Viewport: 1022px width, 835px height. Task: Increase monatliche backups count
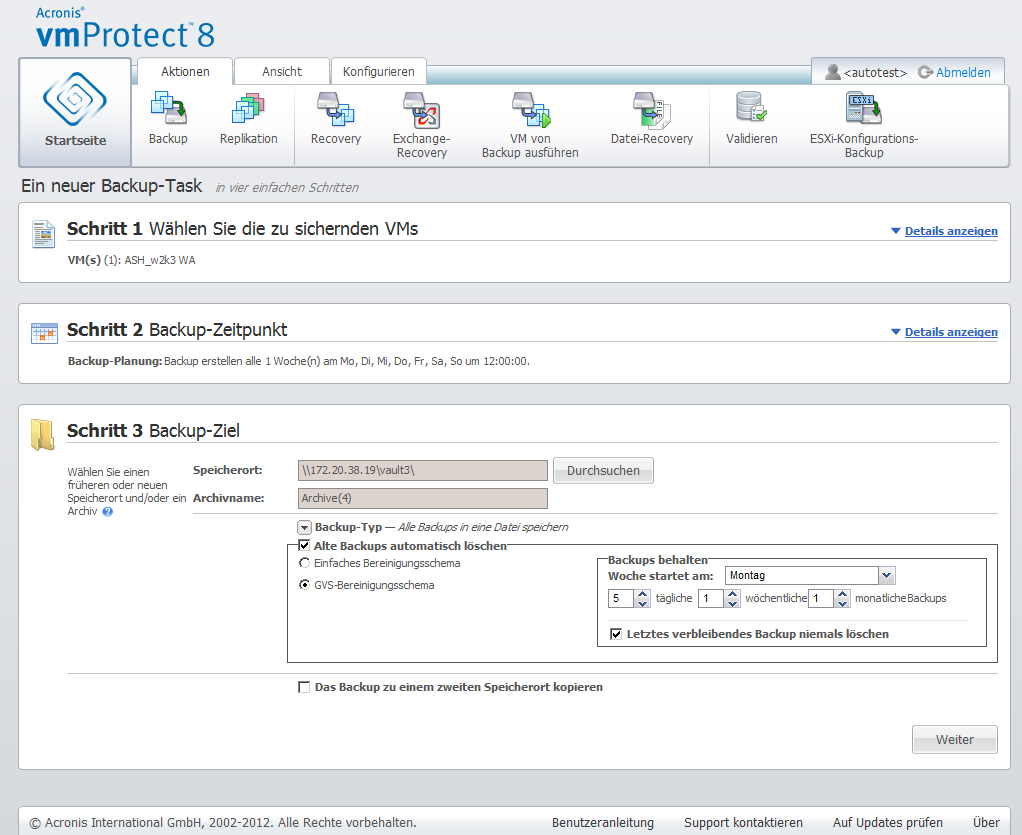point(843,594)
